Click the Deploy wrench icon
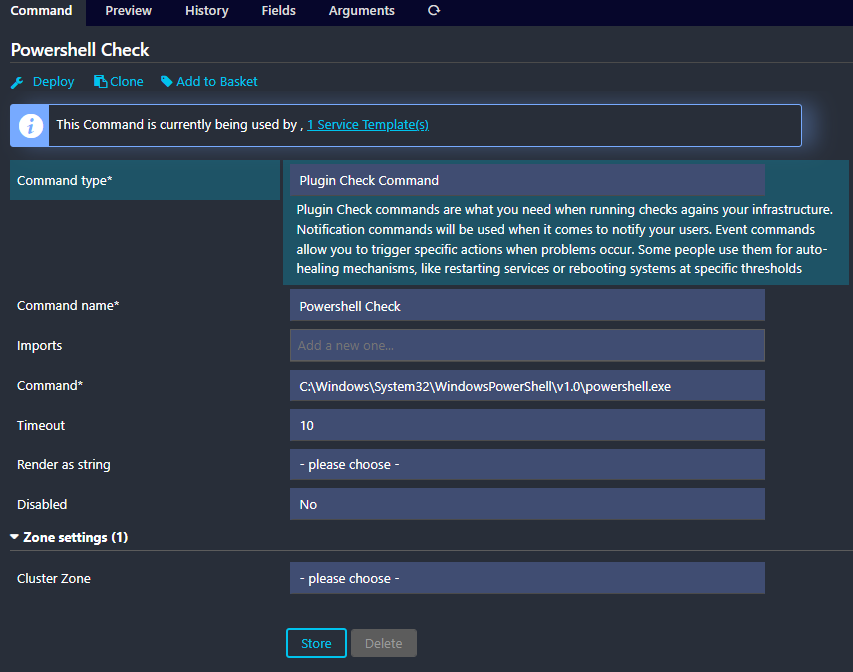Image resolution: width=853 pixels, height=672 pixels. tap(17, 82)
